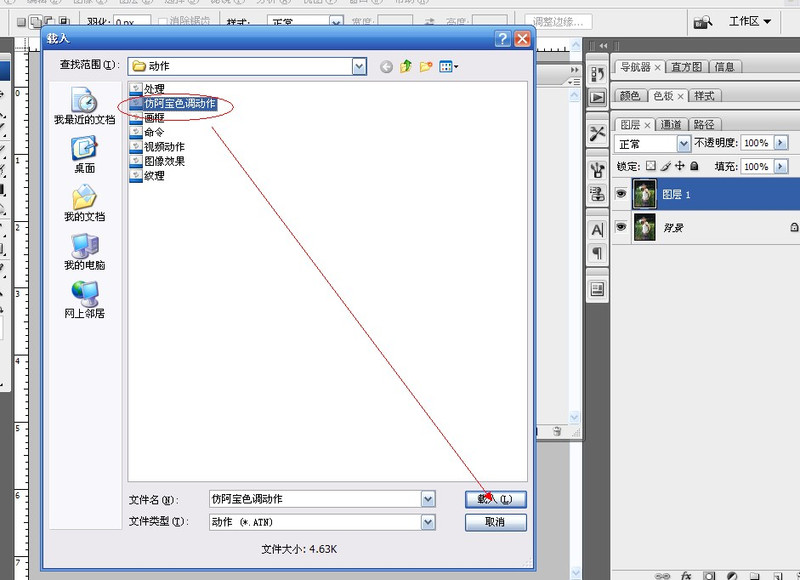
Task: Toggle lock position icon
Action: 680,166
